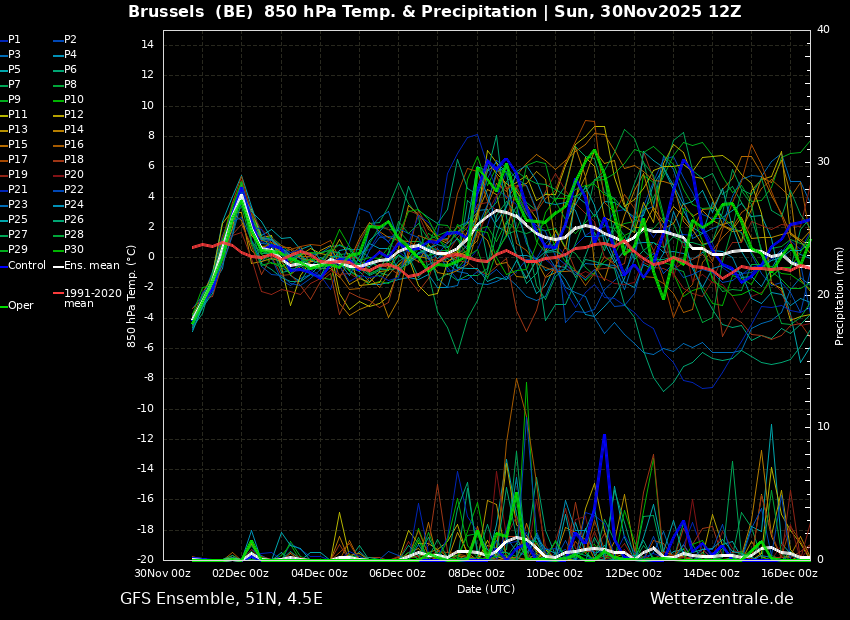
Task: Select the P16 legend entry
Action: (73, 145)
